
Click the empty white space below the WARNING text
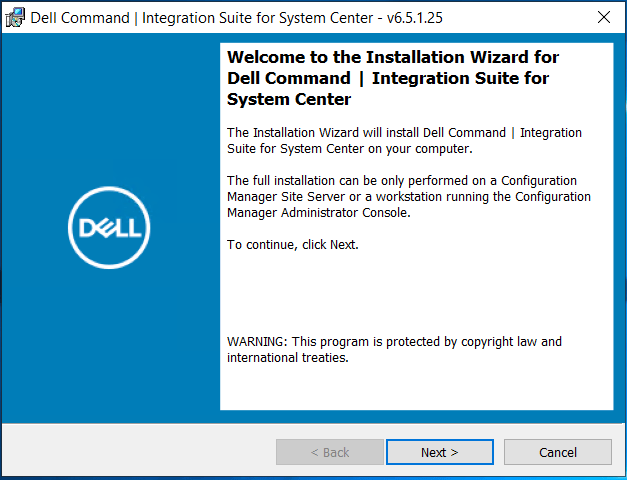click(415, 388)
